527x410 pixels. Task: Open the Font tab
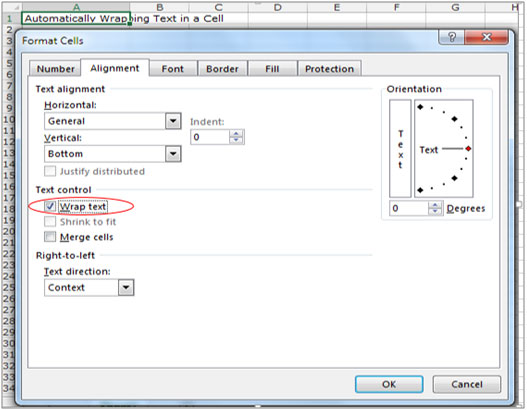point(173,69)
